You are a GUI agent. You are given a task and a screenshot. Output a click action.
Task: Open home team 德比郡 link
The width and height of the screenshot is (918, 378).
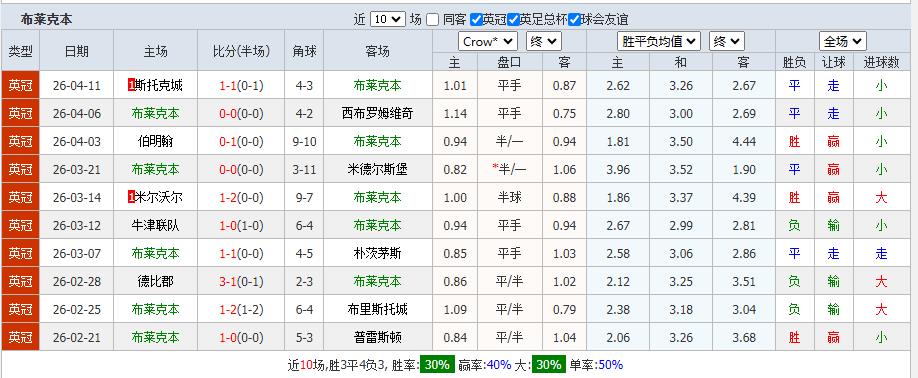pyautogui.click(x=155, y=281)
